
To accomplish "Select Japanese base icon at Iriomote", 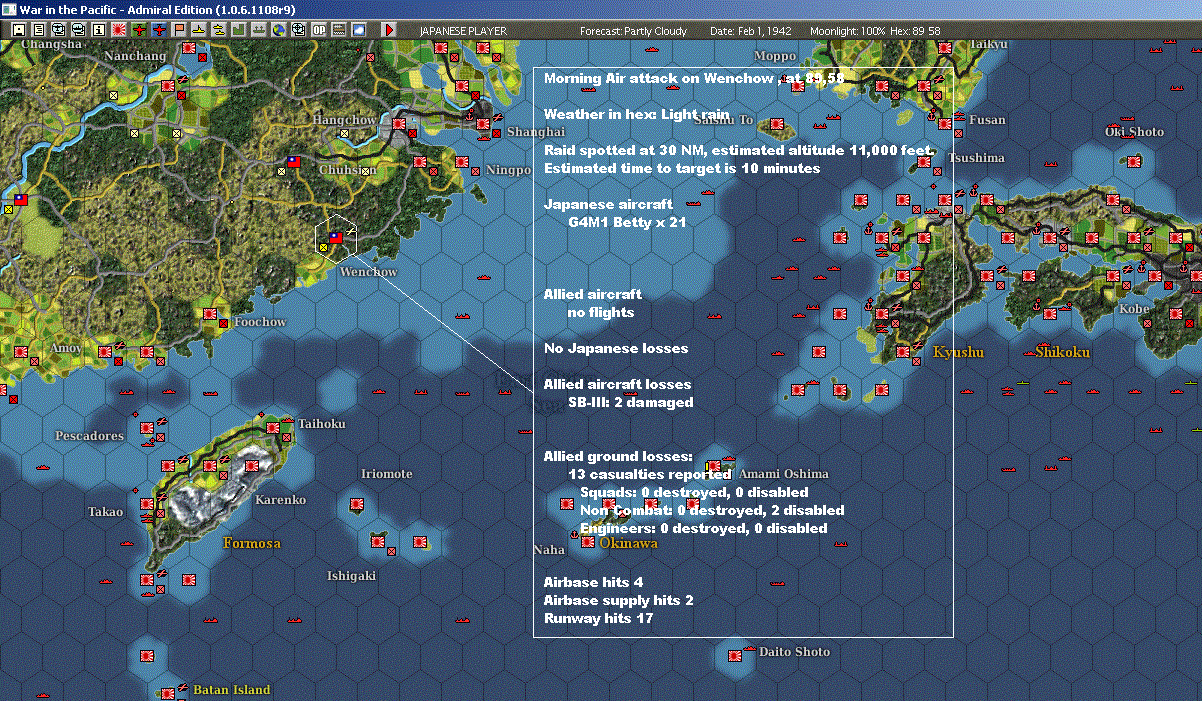I will tap(356, 507).
